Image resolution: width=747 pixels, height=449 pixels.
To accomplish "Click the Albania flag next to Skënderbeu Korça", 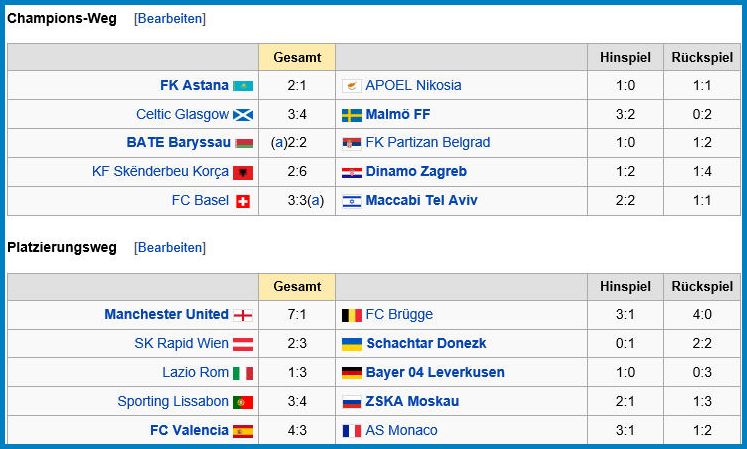I will (243, 173).
